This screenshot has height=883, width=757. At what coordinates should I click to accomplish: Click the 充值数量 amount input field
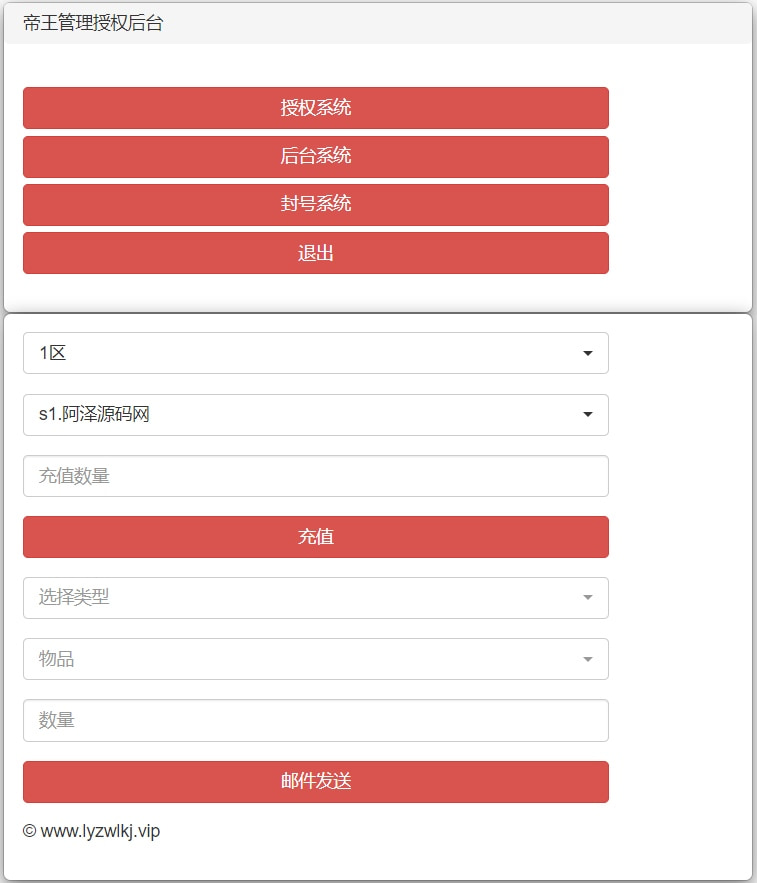click(315, 476)
